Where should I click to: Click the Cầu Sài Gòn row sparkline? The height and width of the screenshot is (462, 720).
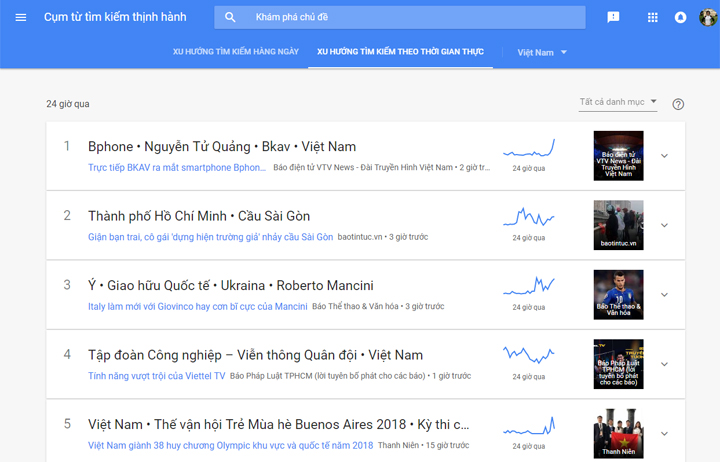529,217
